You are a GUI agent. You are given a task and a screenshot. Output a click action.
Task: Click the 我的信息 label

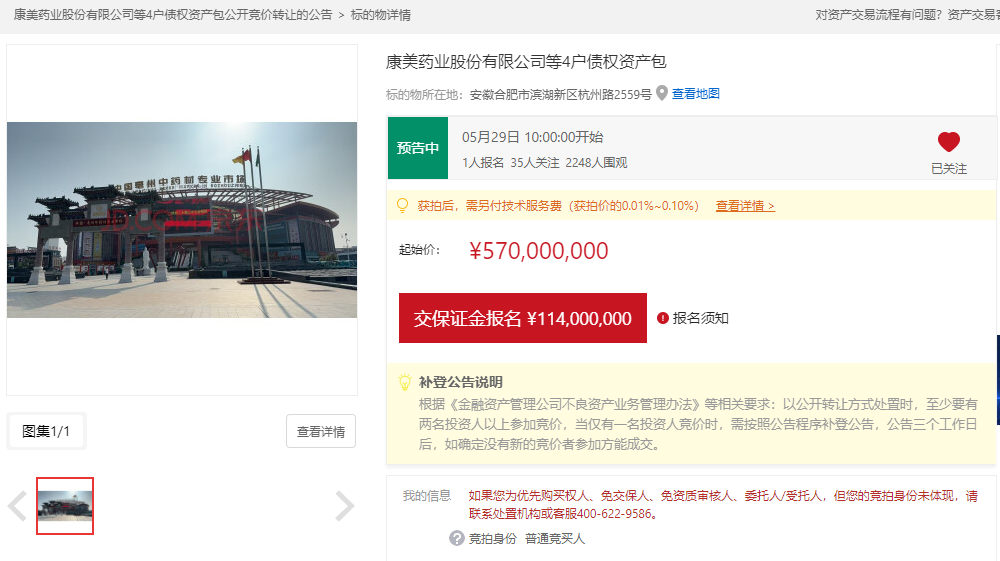[427, 495]
